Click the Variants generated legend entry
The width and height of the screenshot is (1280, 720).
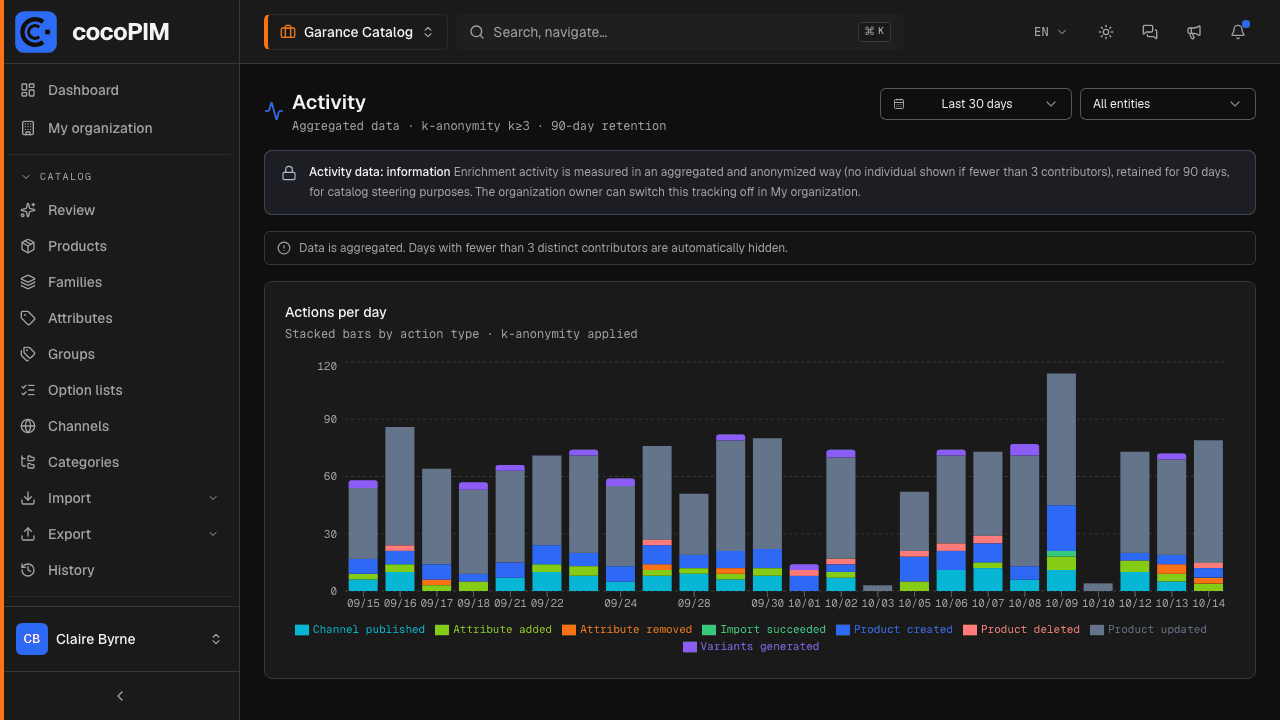(751, 647)
